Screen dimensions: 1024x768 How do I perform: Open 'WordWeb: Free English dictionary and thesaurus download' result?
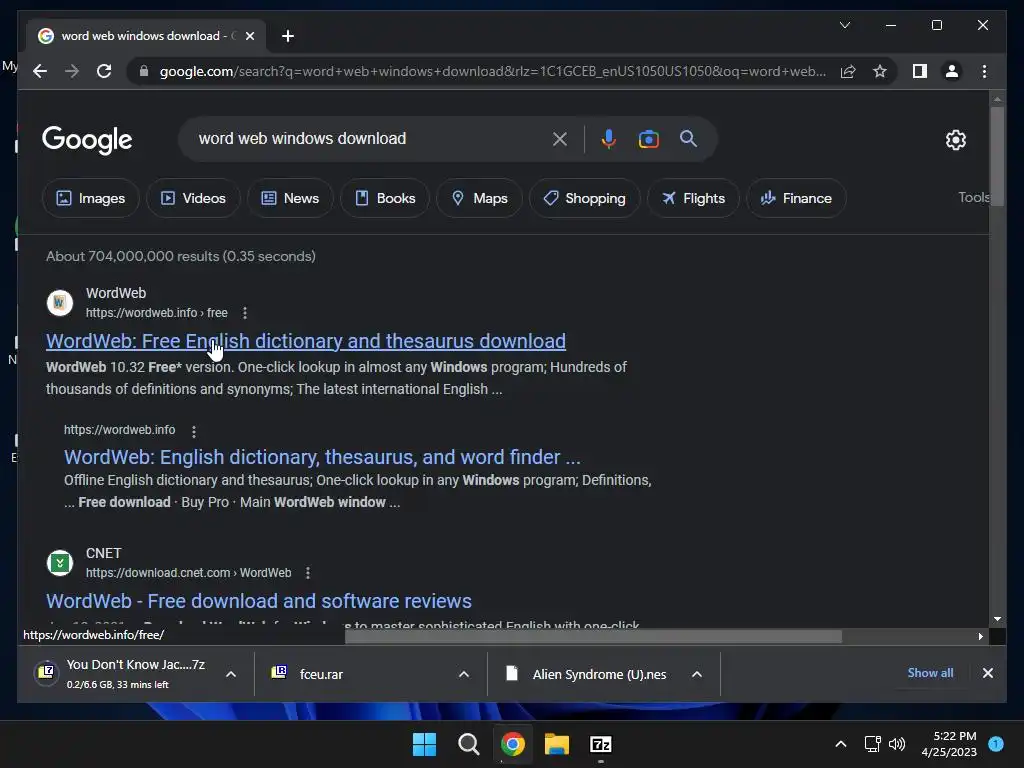[306, 341]
